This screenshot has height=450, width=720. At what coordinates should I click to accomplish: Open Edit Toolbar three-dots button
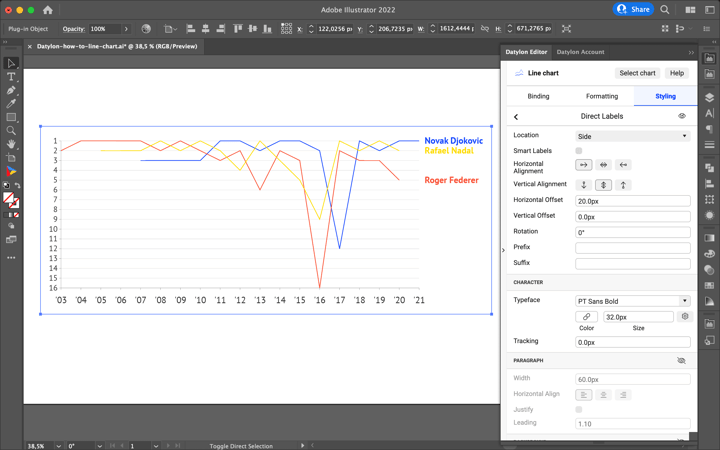coord(11,258)
